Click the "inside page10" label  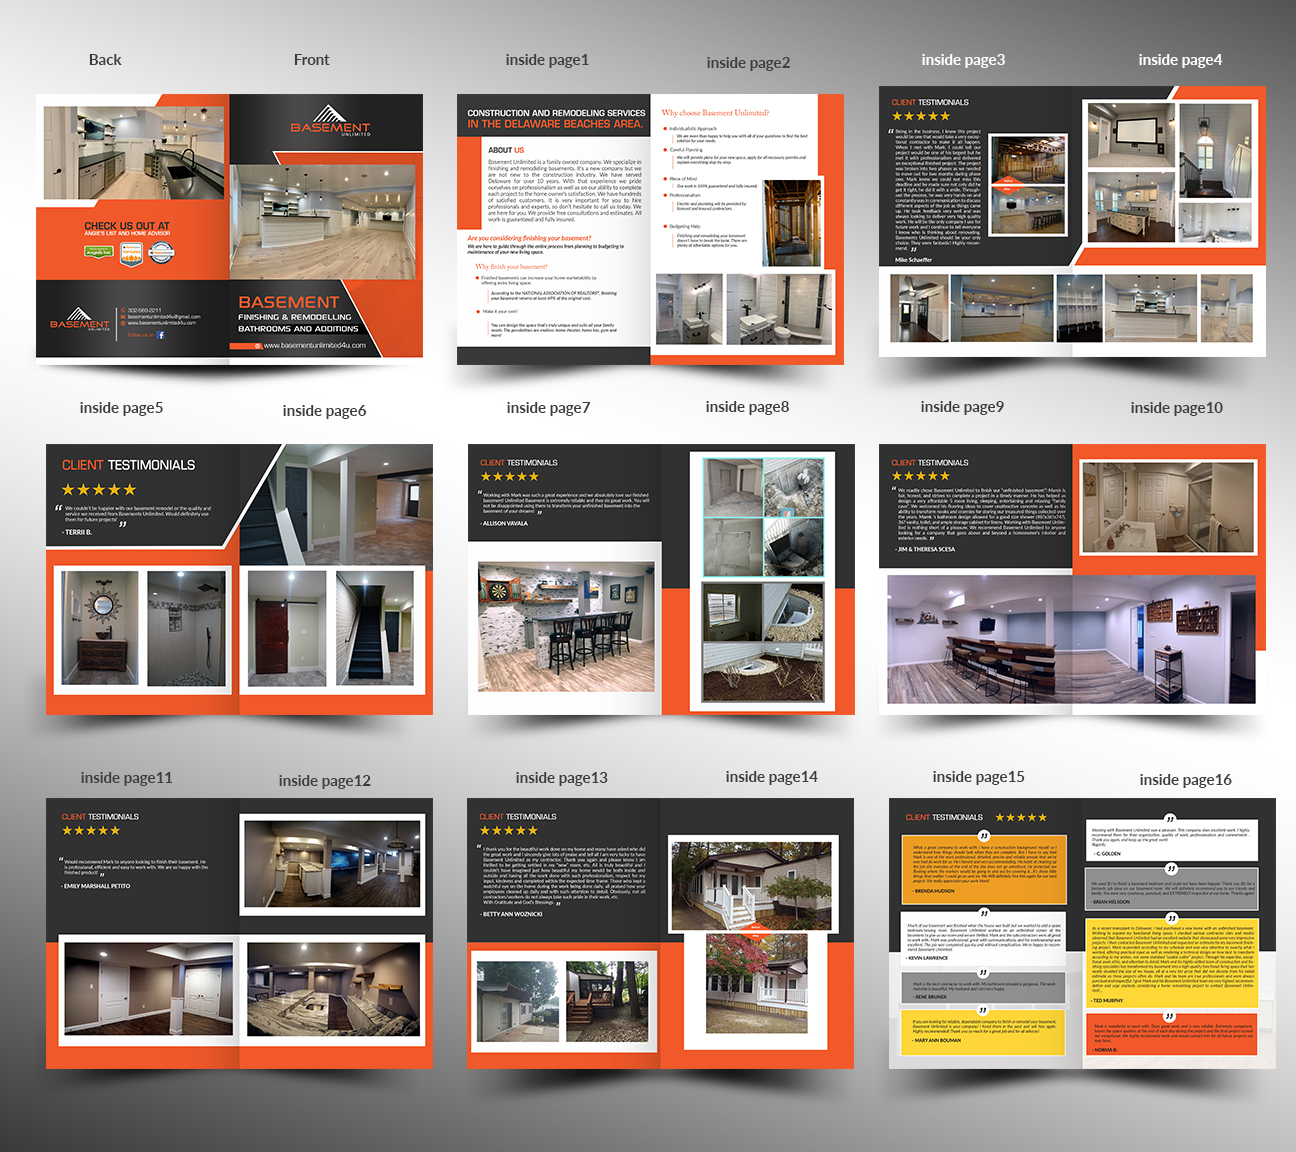coord(1176,408)
